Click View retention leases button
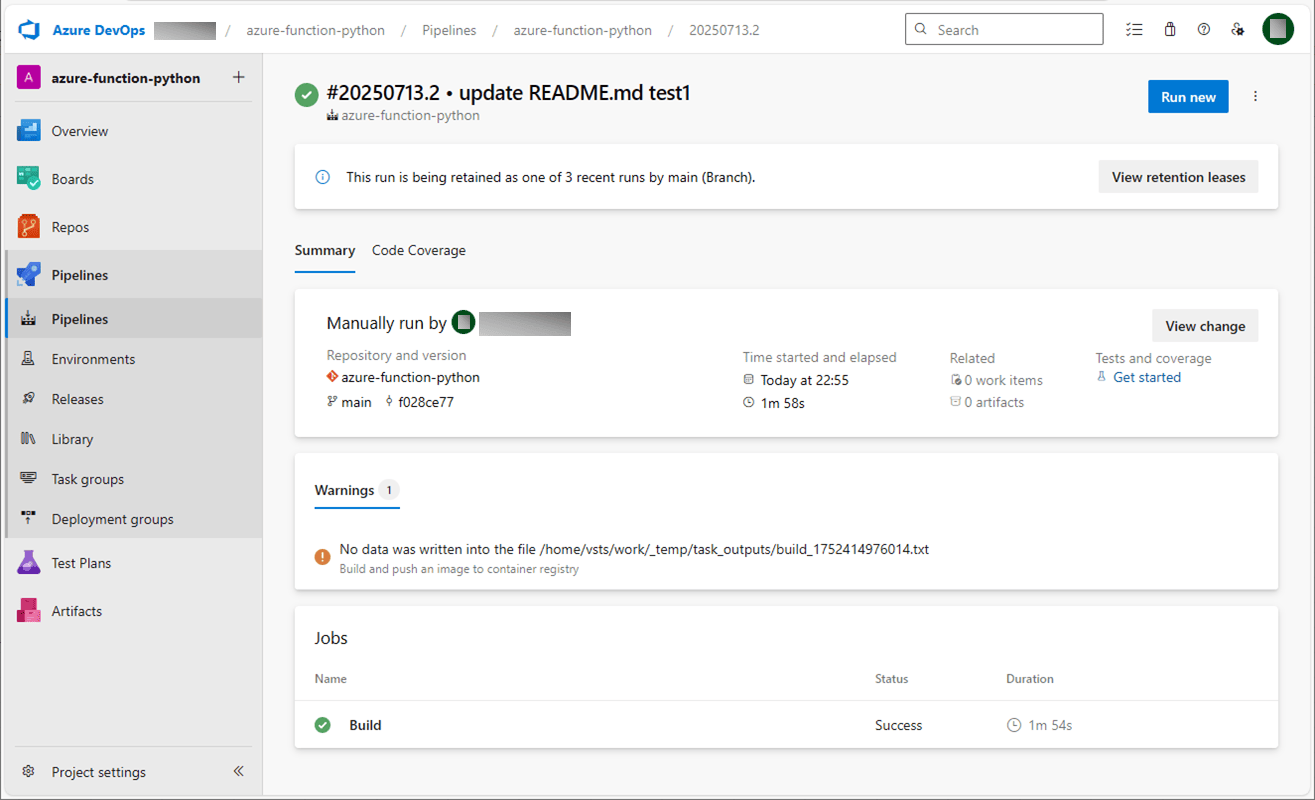The image size is (1315, 800). [x=1178, y=177]
